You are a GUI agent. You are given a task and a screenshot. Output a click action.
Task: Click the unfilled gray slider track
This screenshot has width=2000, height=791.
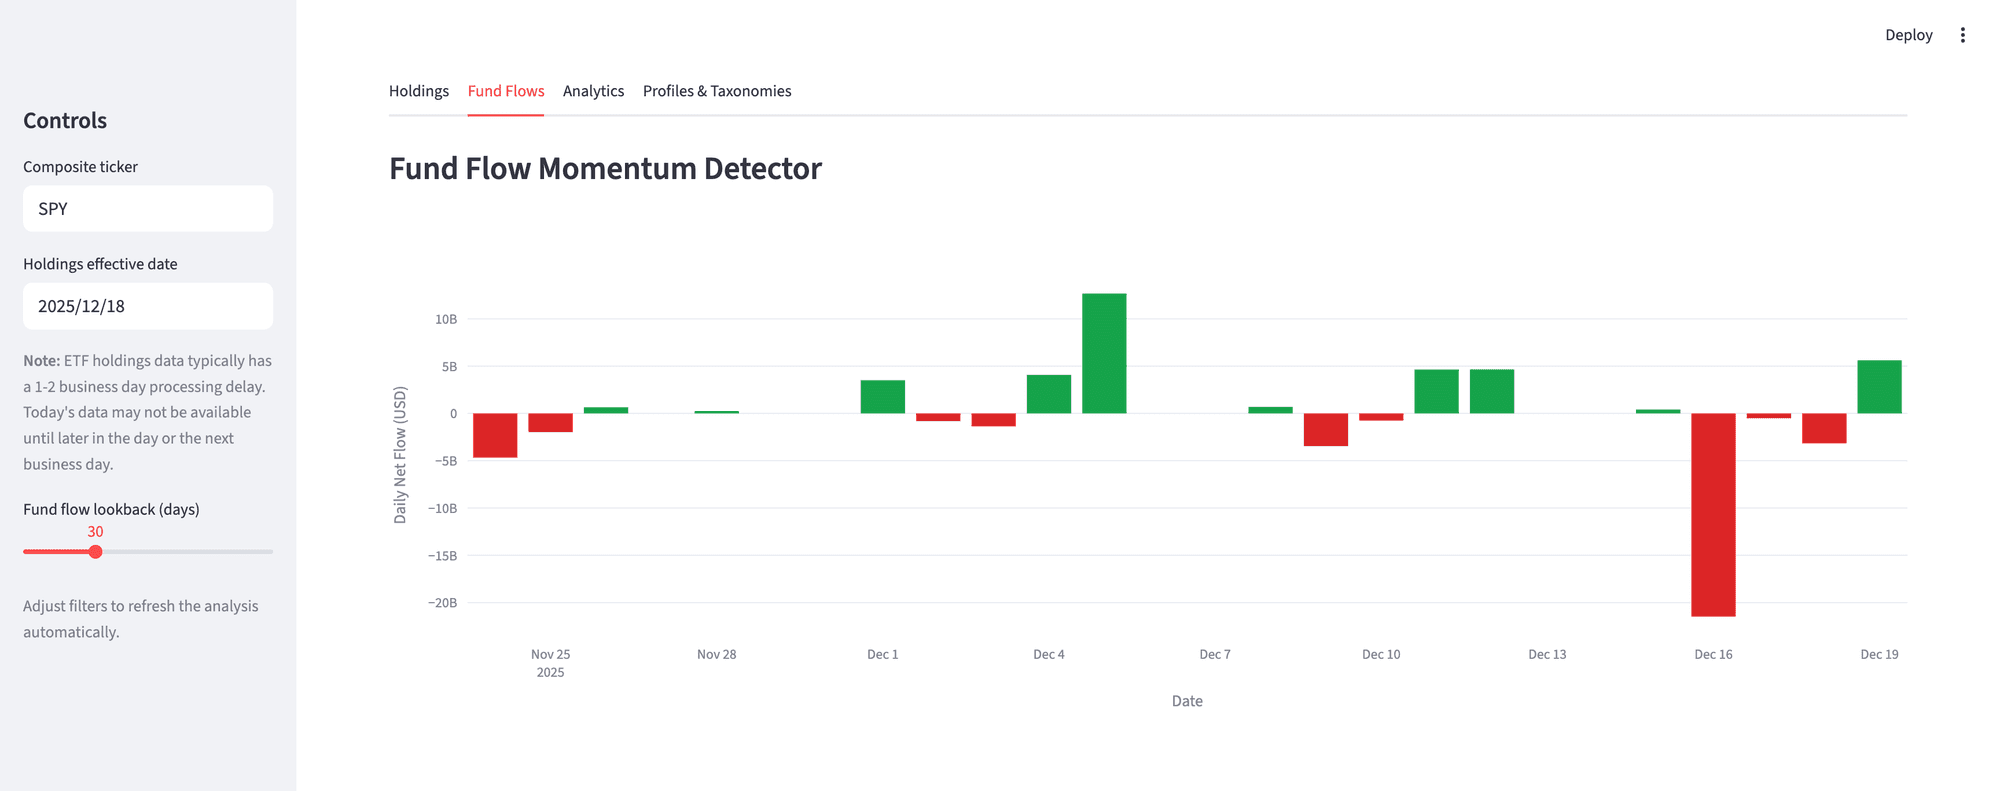(190, 552)
